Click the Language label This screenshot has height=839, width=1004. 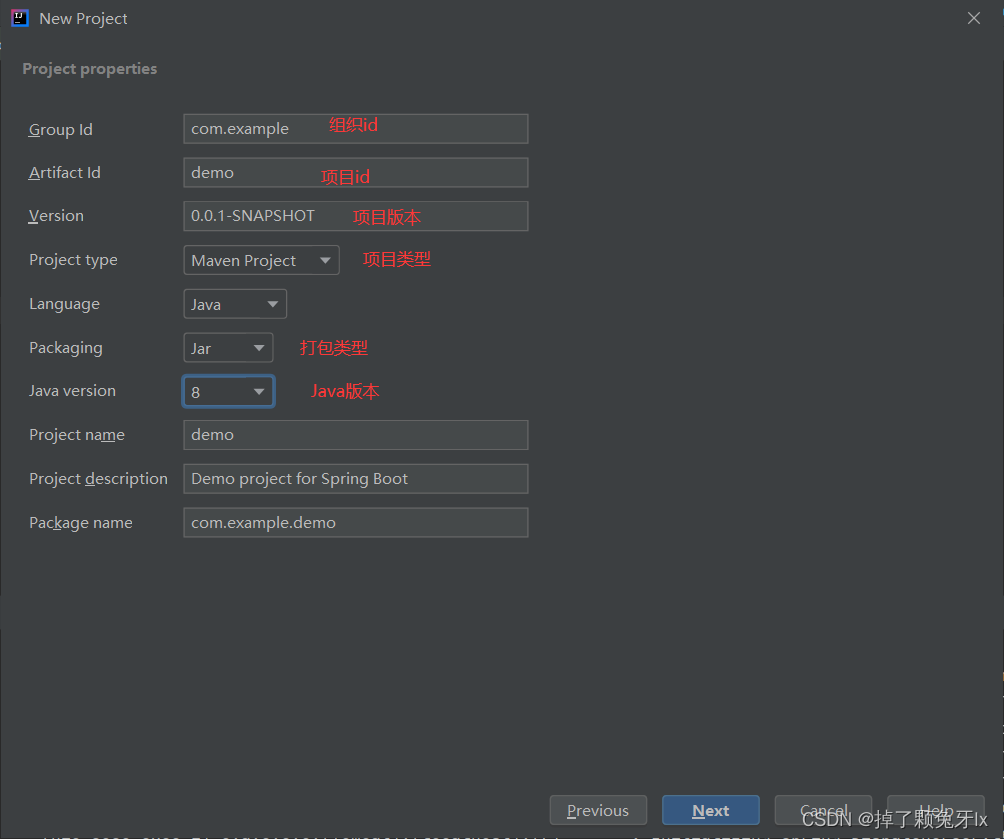(x=65, y=304)
